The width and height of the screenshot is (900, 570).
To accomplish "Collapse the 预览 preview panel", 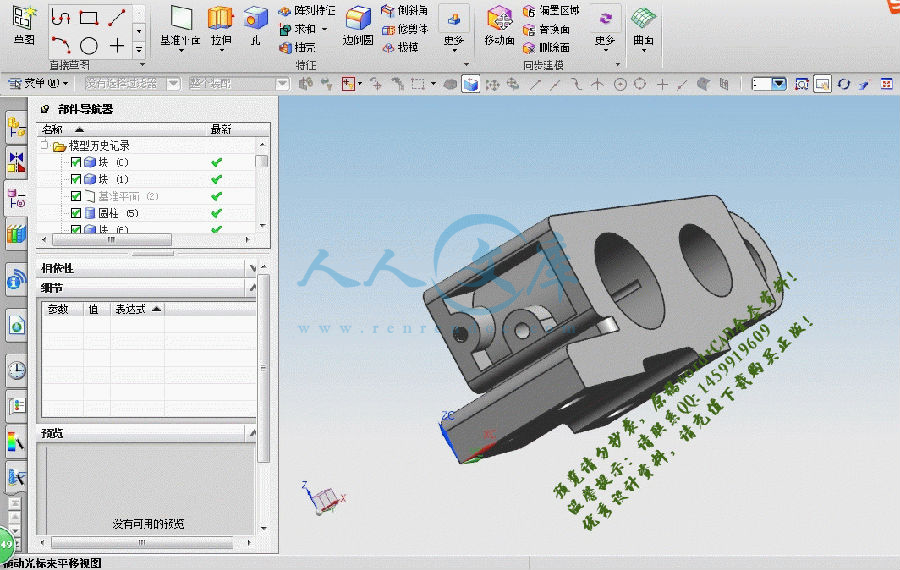I will (252, 433).
